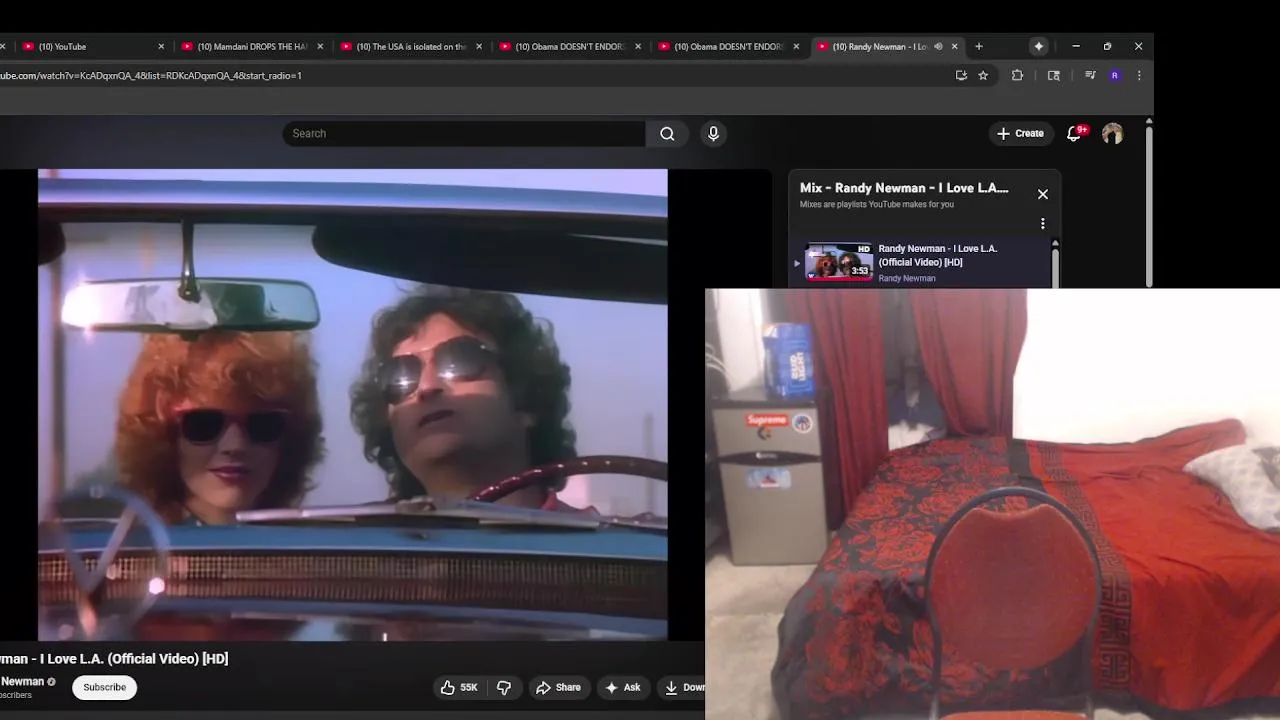Open the Chrome profile R menu
1280x720 pixels.
pos(1115,75)
